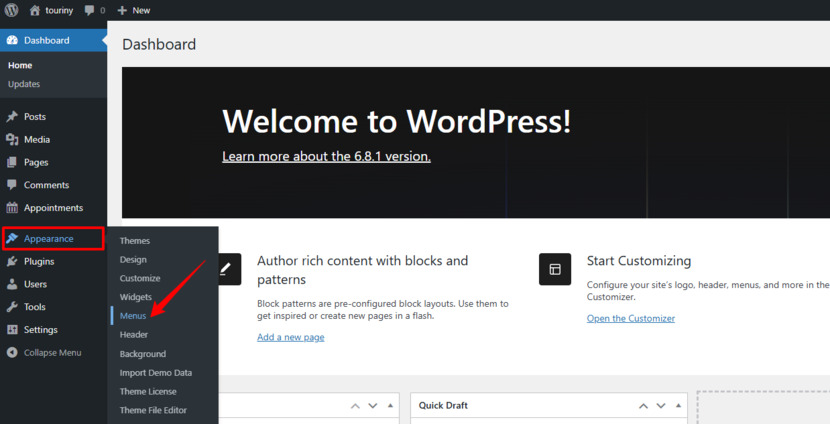The height and width of the screenshot is (424, 830).
Task: Open the Plugins menu label
Action: [x=39, y=261]
